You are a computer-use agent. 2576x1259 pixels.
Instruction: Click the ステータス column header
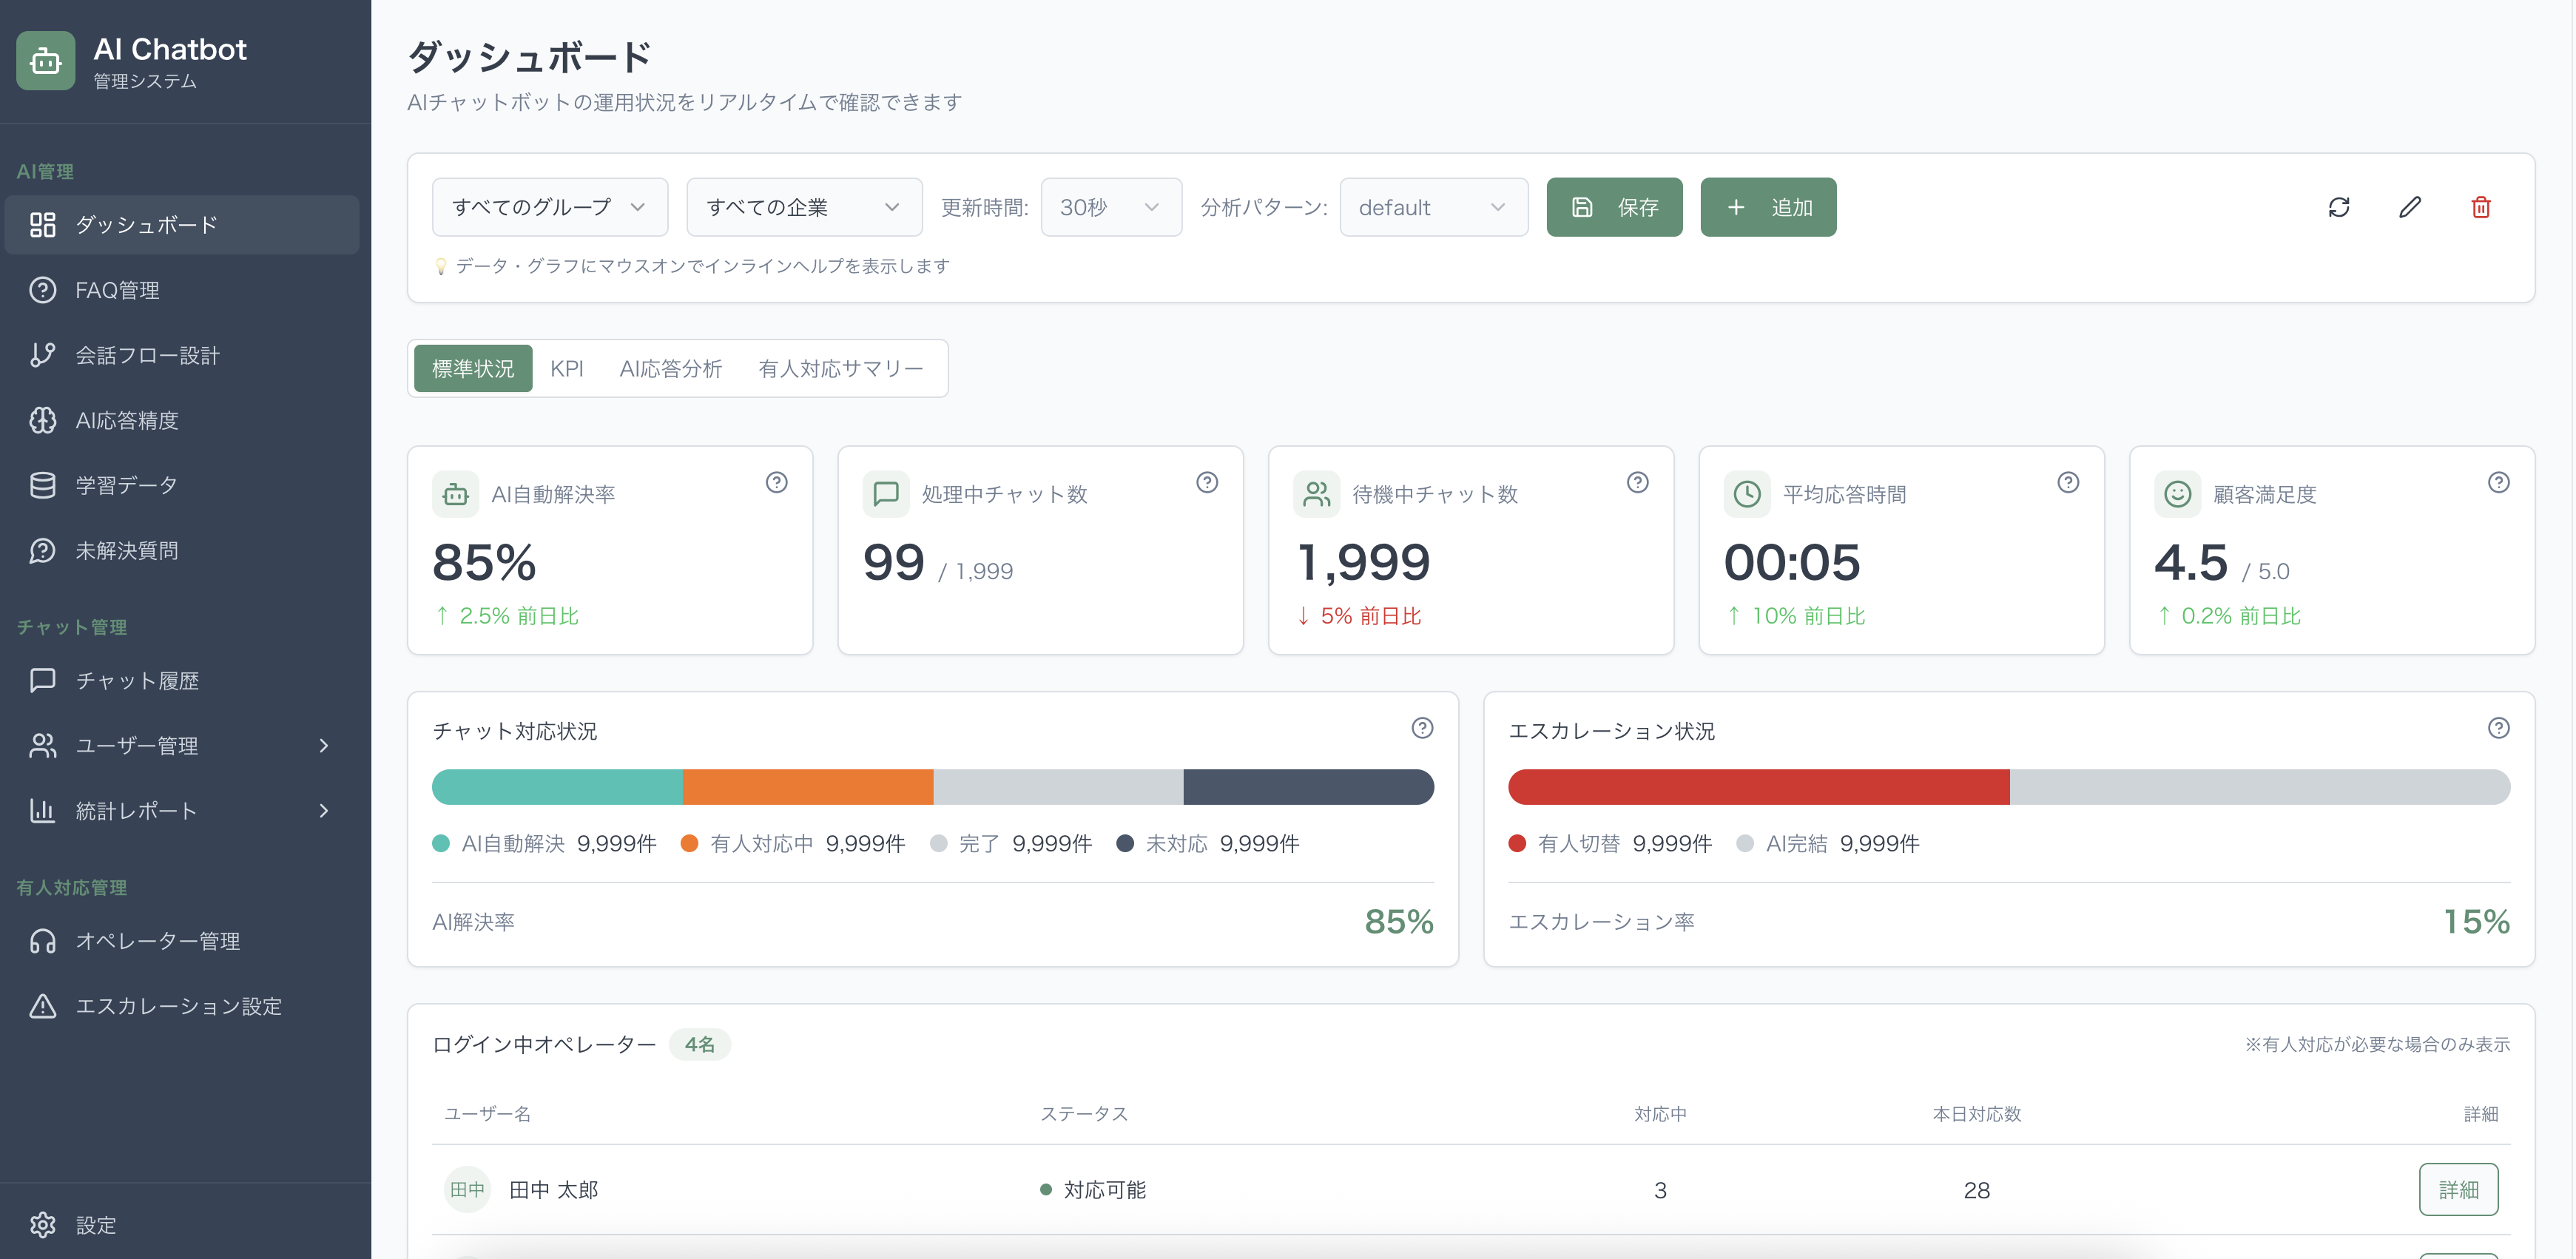coord(1084,1114)
